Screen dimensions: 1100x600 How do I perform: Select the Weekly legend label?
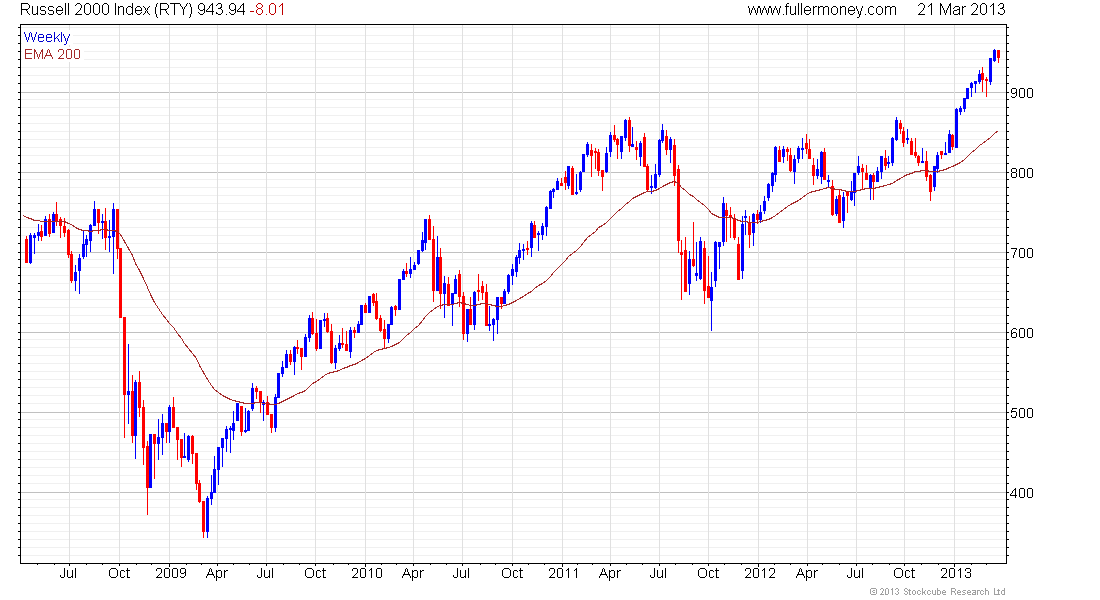click(47, 37)
